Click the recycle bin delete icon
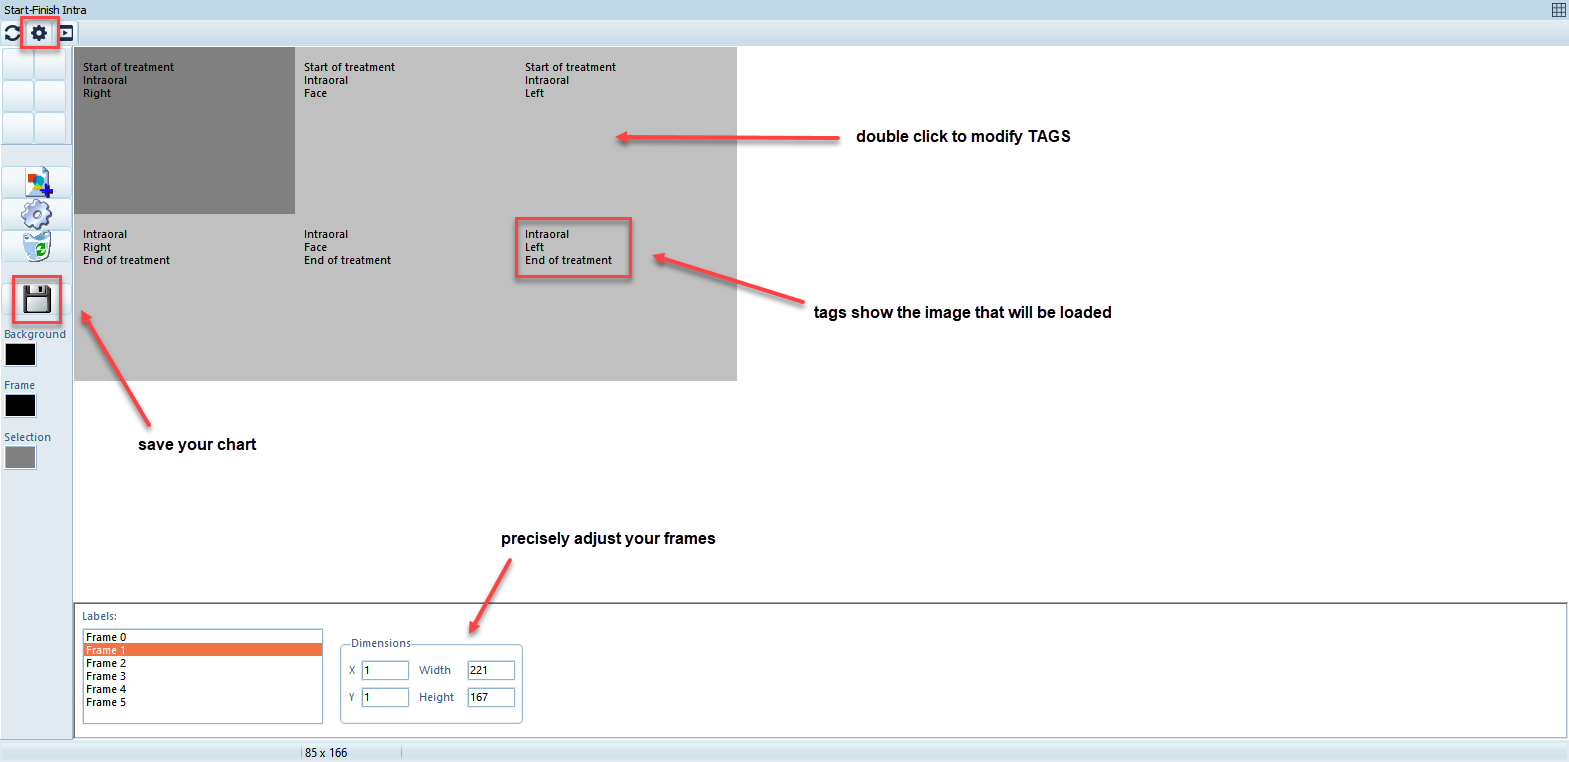Viewport: 1569px width, 762px height. pos(37,246)
